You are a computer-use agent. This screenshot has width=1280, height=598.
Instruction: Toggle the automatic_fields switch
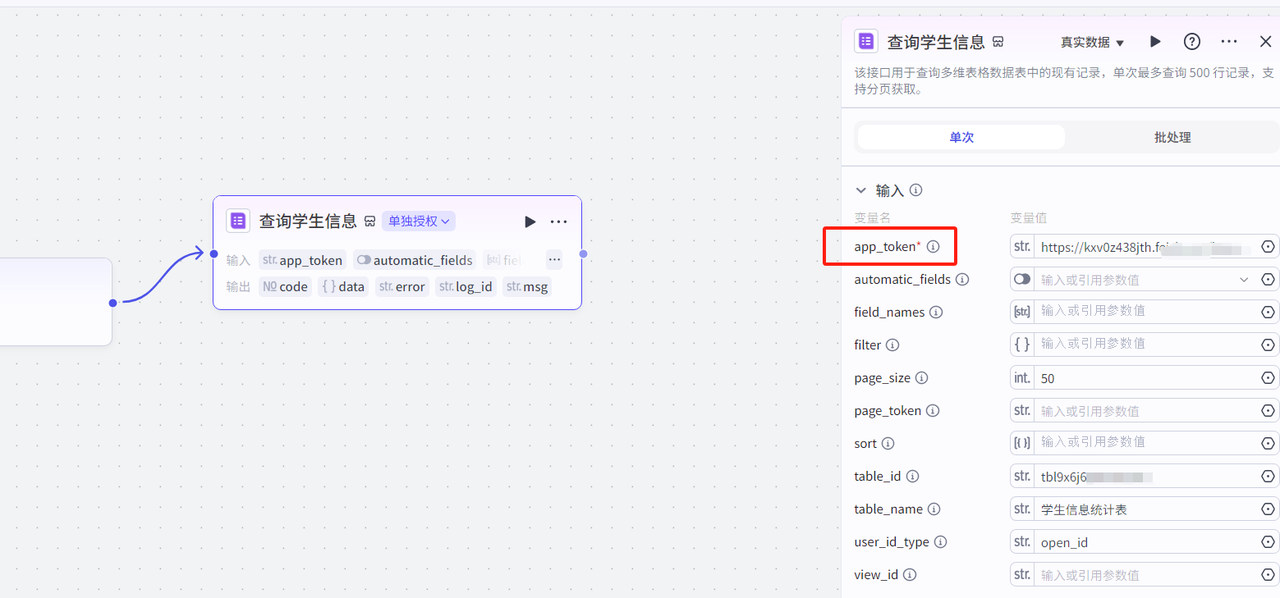[1022, 280]
